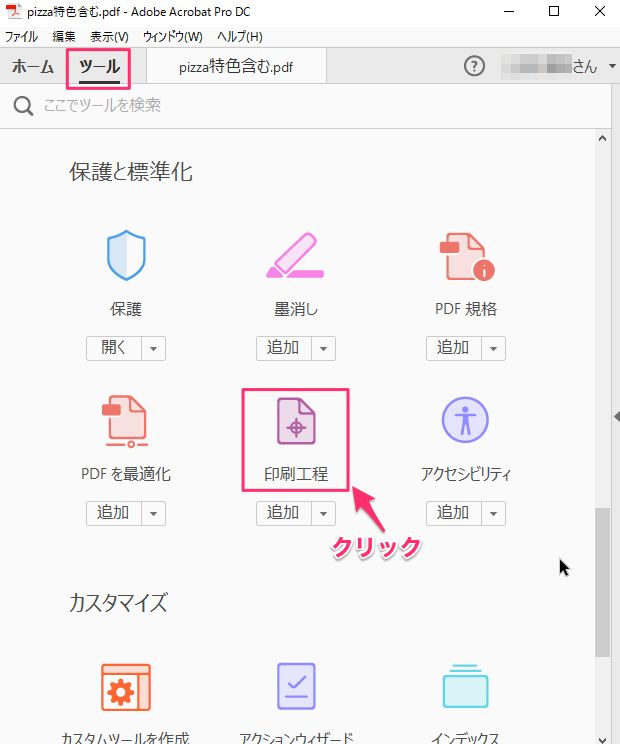620x744 pixels.
Task: Click the scrollbar up arrow
Action: (x=602, y=138)
